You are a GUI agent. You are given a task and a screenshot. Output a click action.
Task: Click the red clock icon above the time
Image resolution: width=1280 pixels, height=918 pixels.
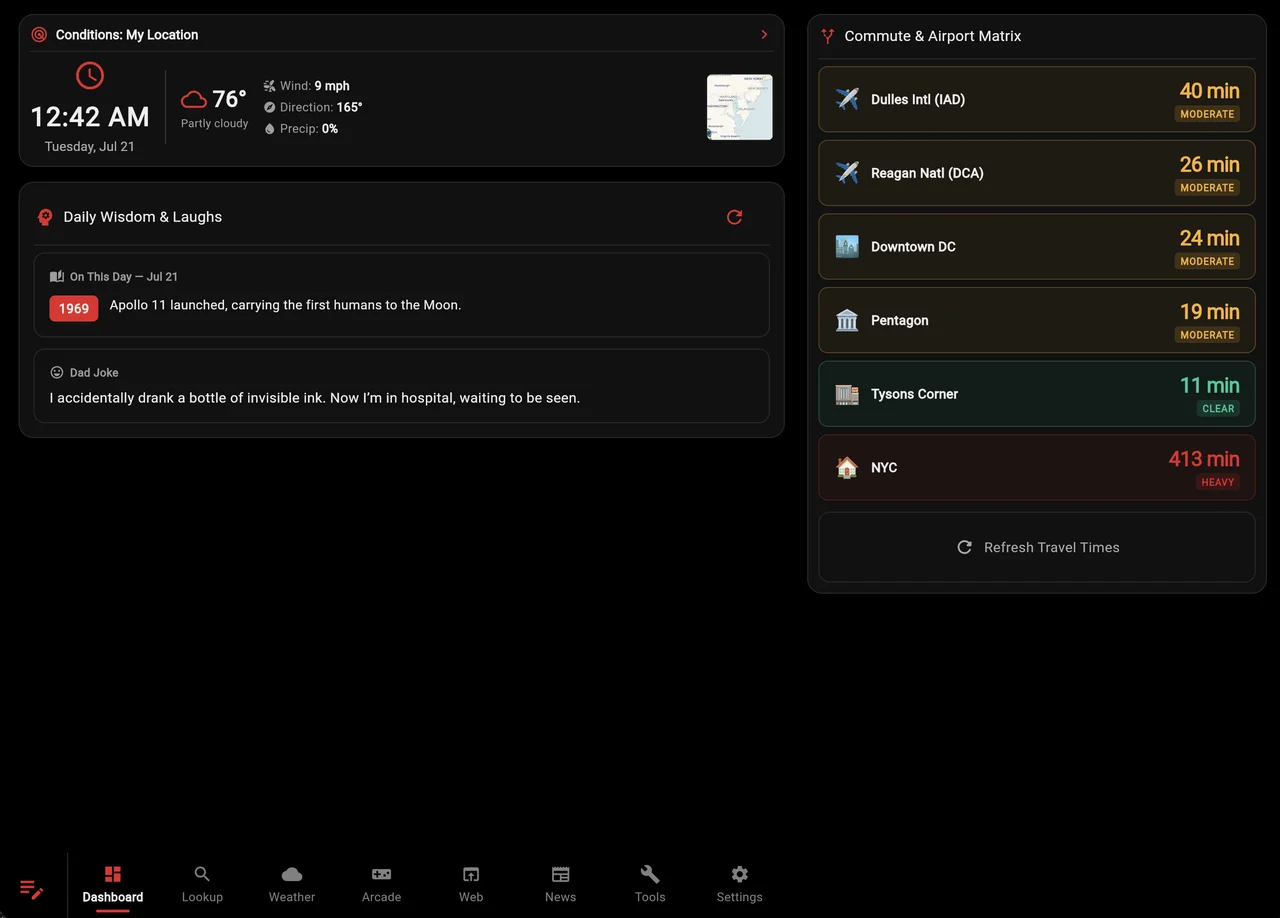pyautogui.click(x=90, y=75)
